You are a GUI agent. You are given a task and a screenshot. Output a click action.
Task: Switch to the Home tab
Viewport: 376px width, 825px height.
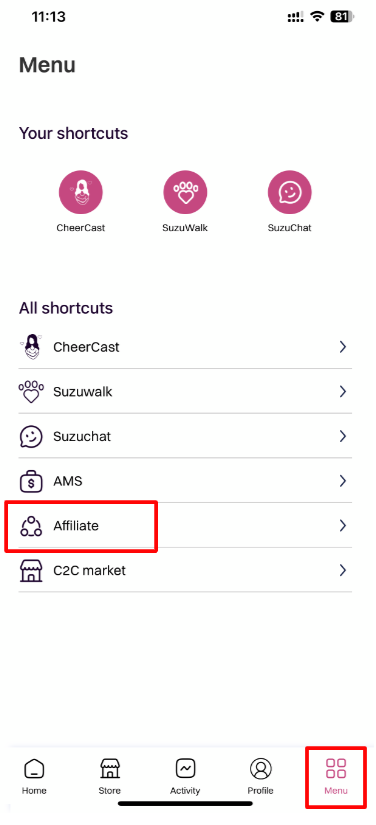coord(34,777)
